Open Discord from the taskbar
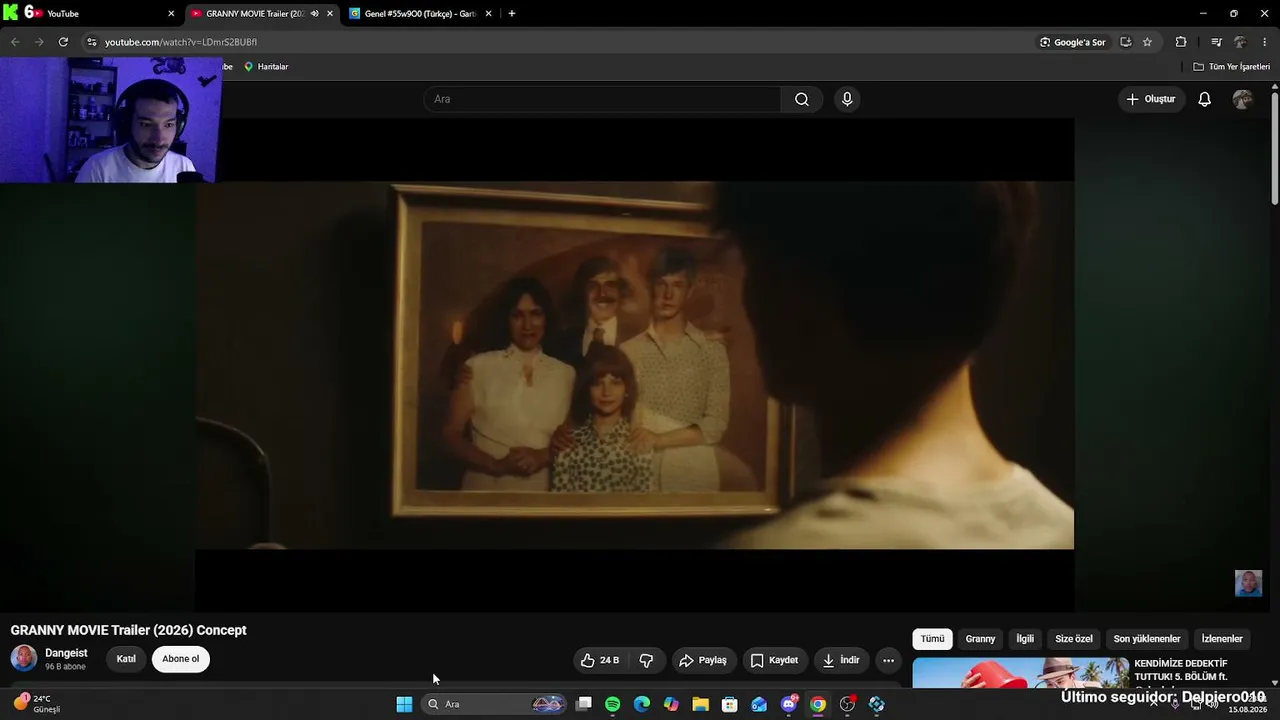The height and width of the screenshot is (720, 1280). (789, 704)
